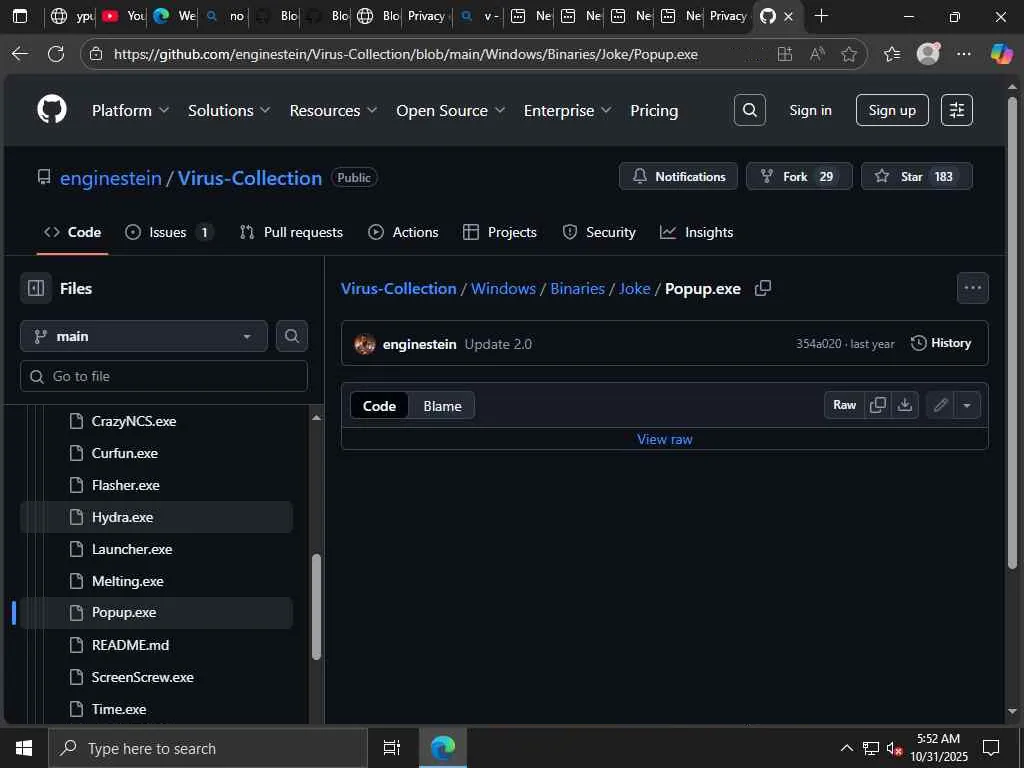Open Edge settings and more menu

[964, 54]
